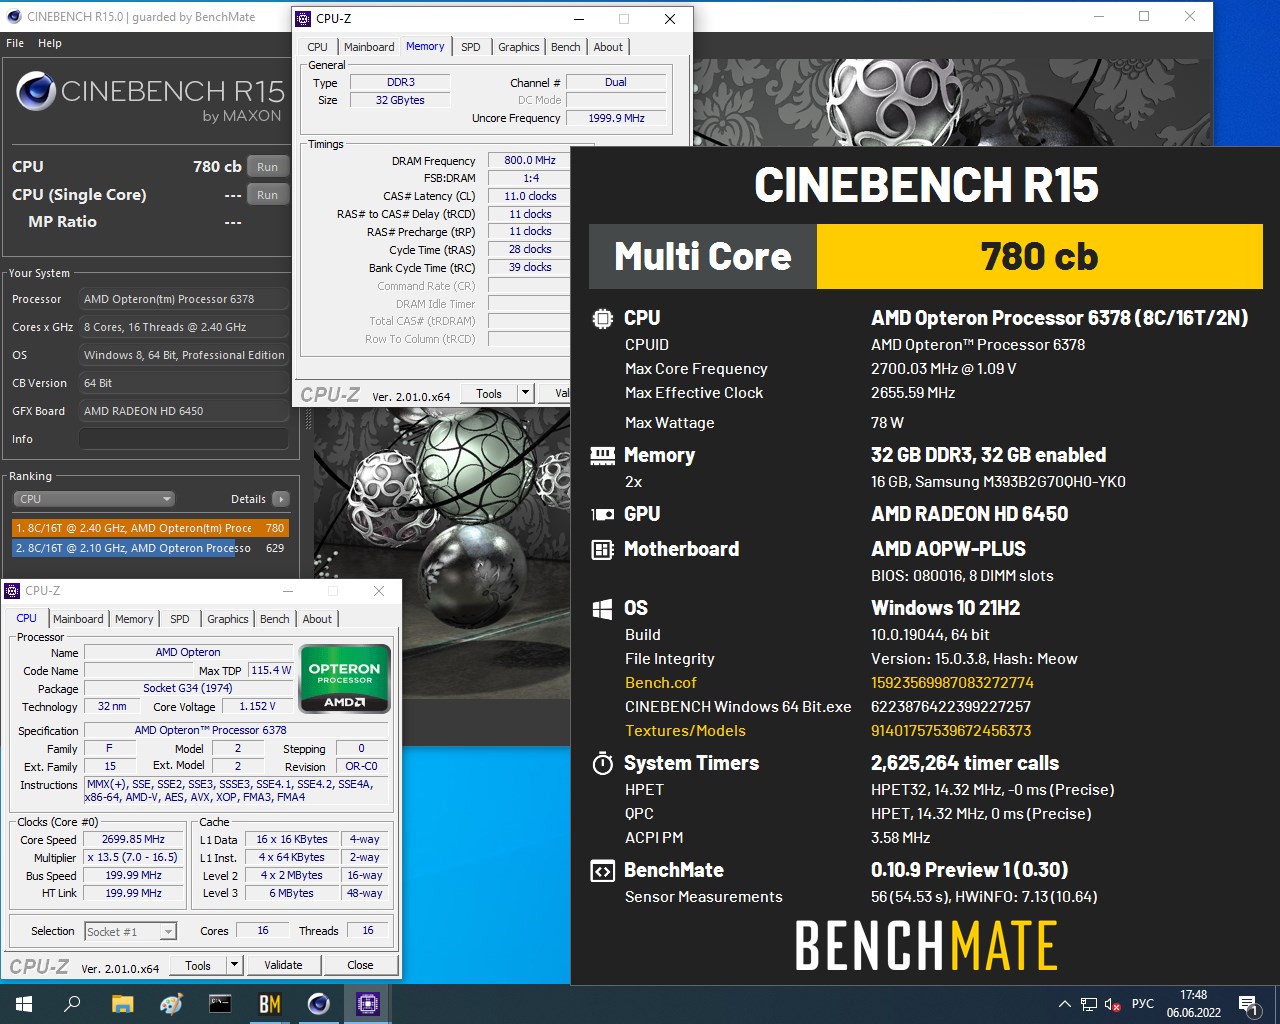The width and height of the screenshot is (1280, 1024).
Task: Open the File menu in Cinebench
Action: pos(15,43)
